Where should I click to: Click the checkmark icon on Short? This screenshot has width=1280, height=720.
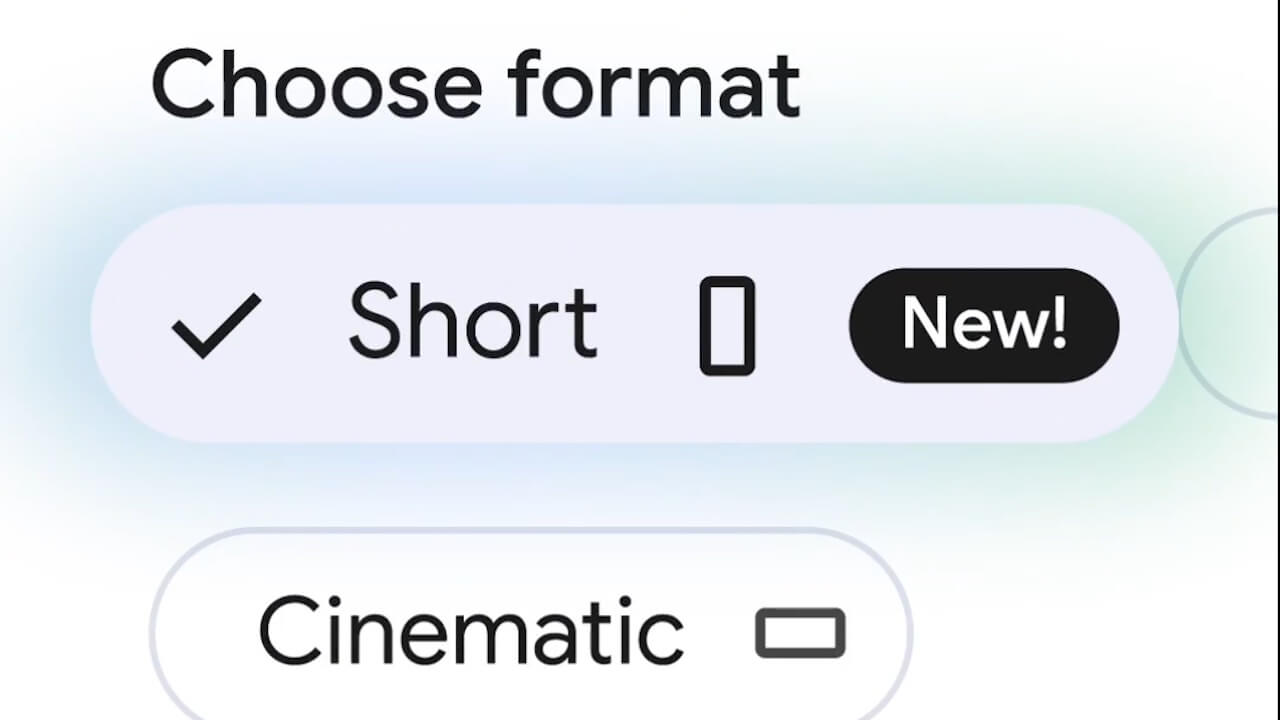click(217, 326)
